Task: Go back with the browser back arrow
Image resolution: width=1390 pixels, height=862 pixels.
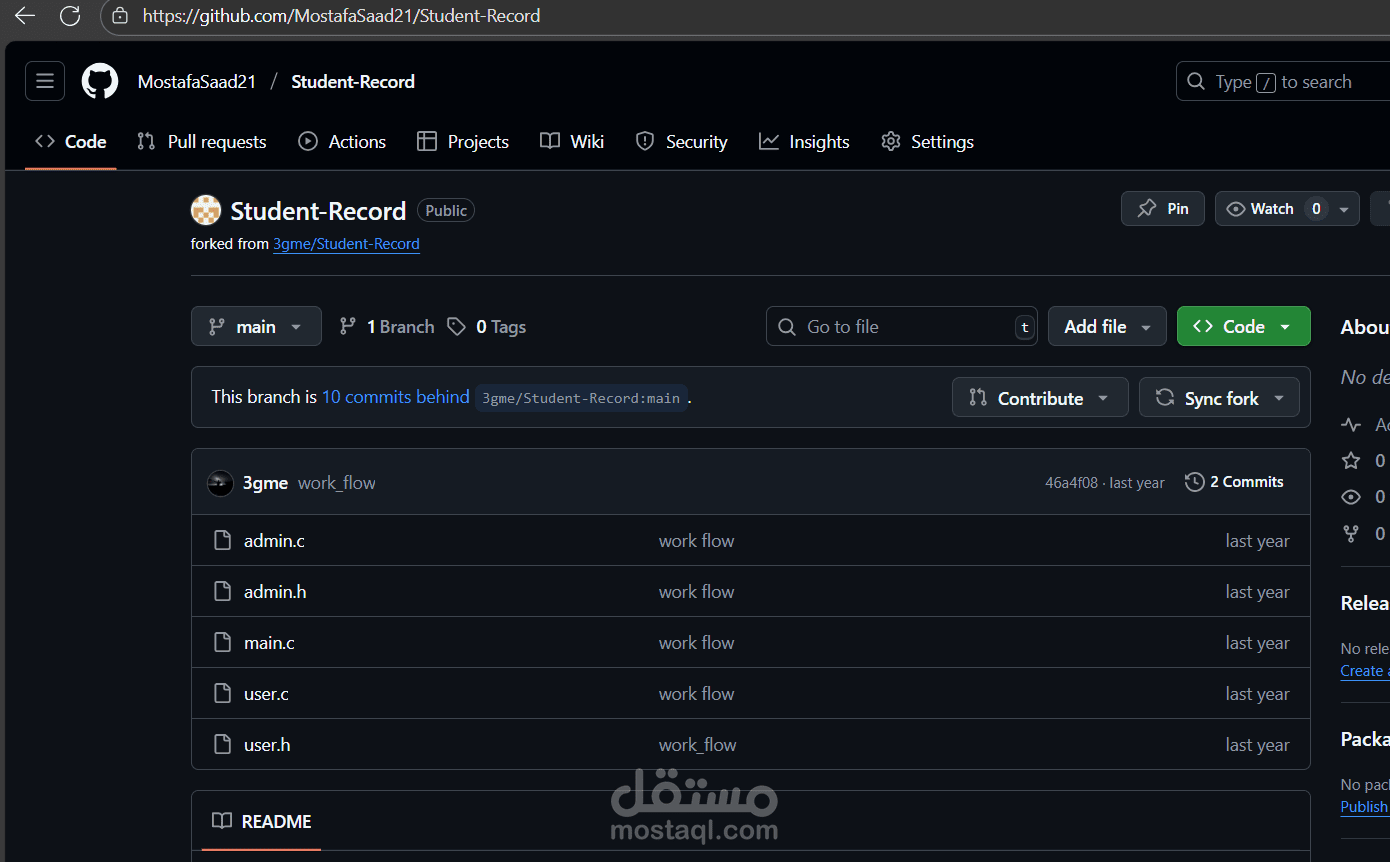Action: coord(25,16)
